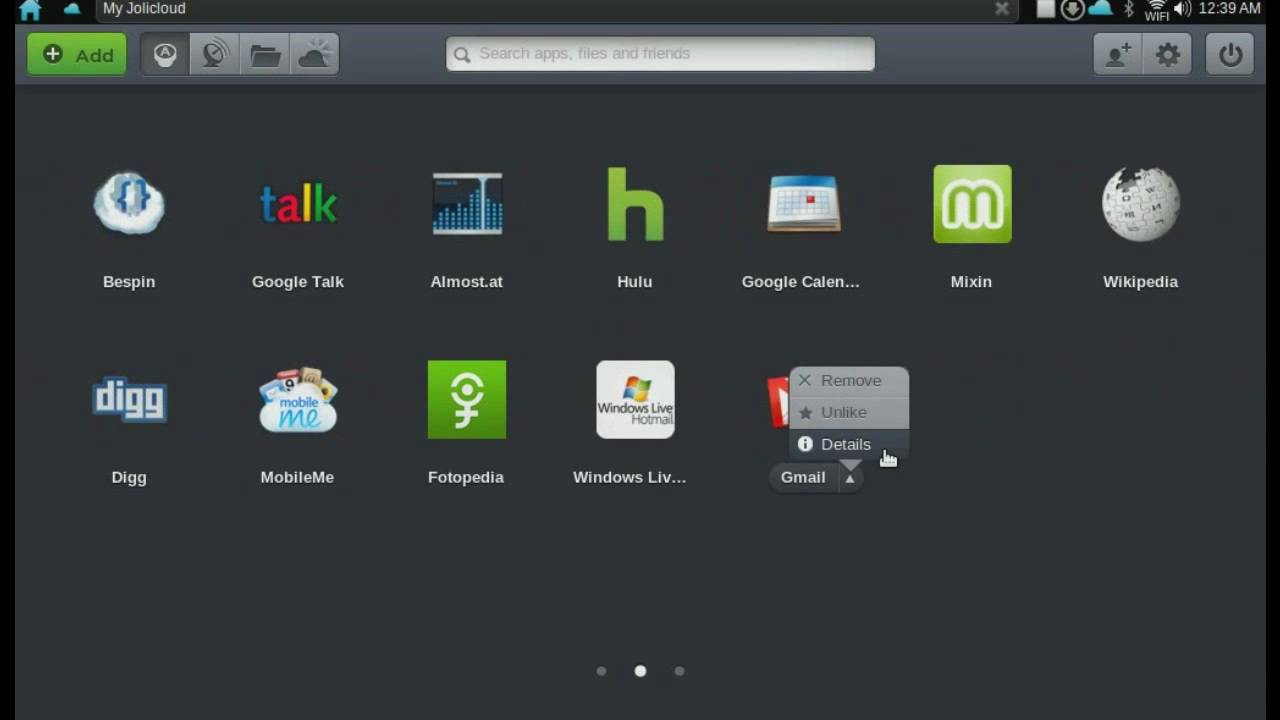Click the add friend icon

coord(1118,54)
